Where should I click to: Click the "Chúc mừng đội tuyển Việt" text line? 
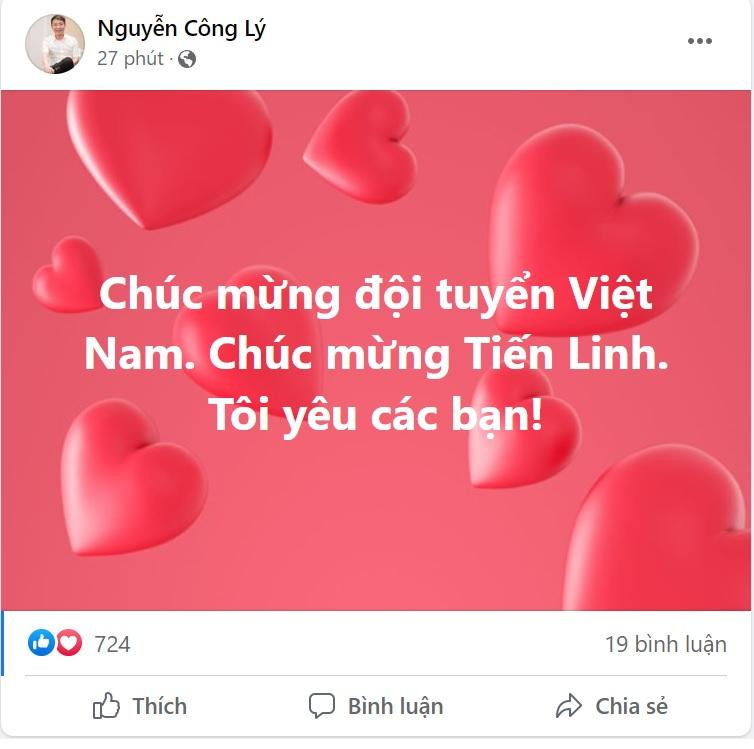point(376,295)
